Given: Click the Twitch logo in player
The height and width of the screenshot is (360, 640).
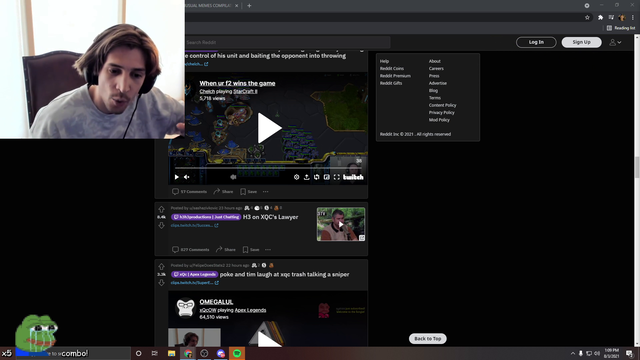Looking at the screenshot, I should pos(353,177).
